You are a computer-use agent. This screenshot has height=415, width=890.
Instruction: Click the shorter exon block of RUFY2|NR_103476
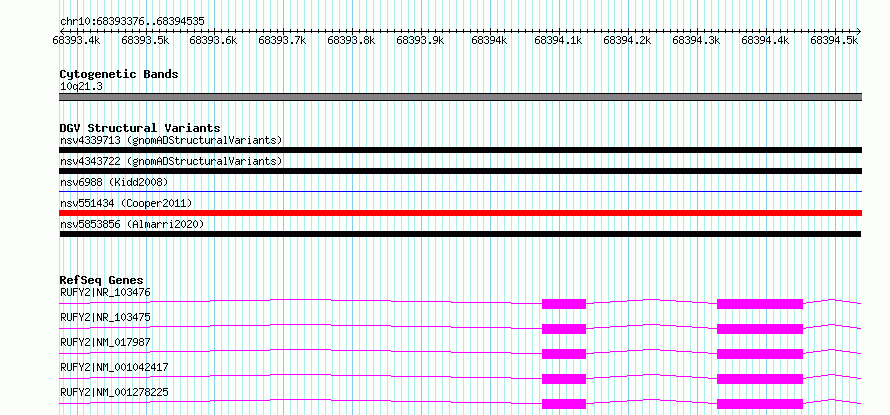564,304
